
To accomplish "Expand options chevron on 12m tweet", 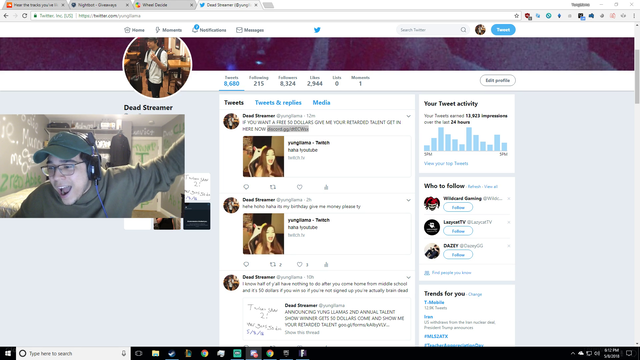I will (408, 116).
